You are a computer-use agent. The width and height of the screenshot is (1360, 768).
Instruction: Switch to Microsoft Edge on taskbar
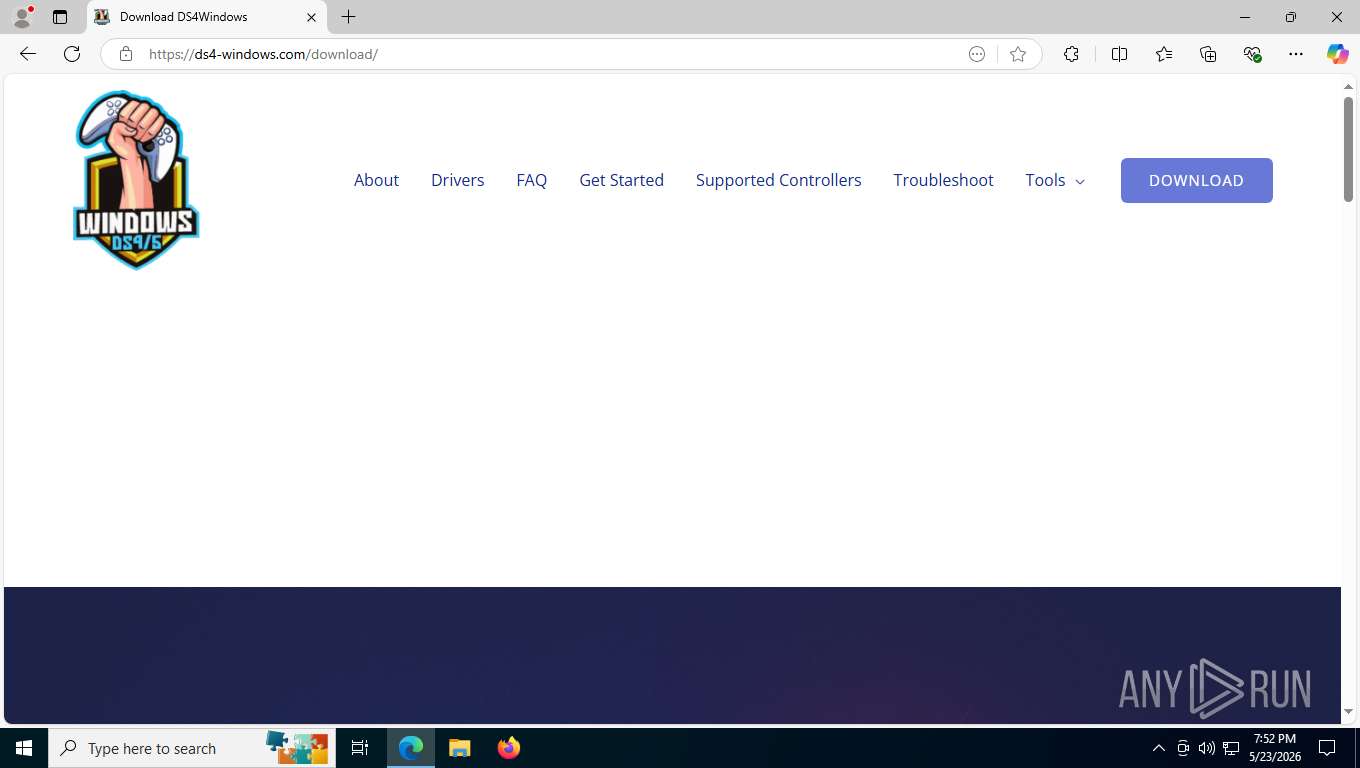(x=411, y=748)
